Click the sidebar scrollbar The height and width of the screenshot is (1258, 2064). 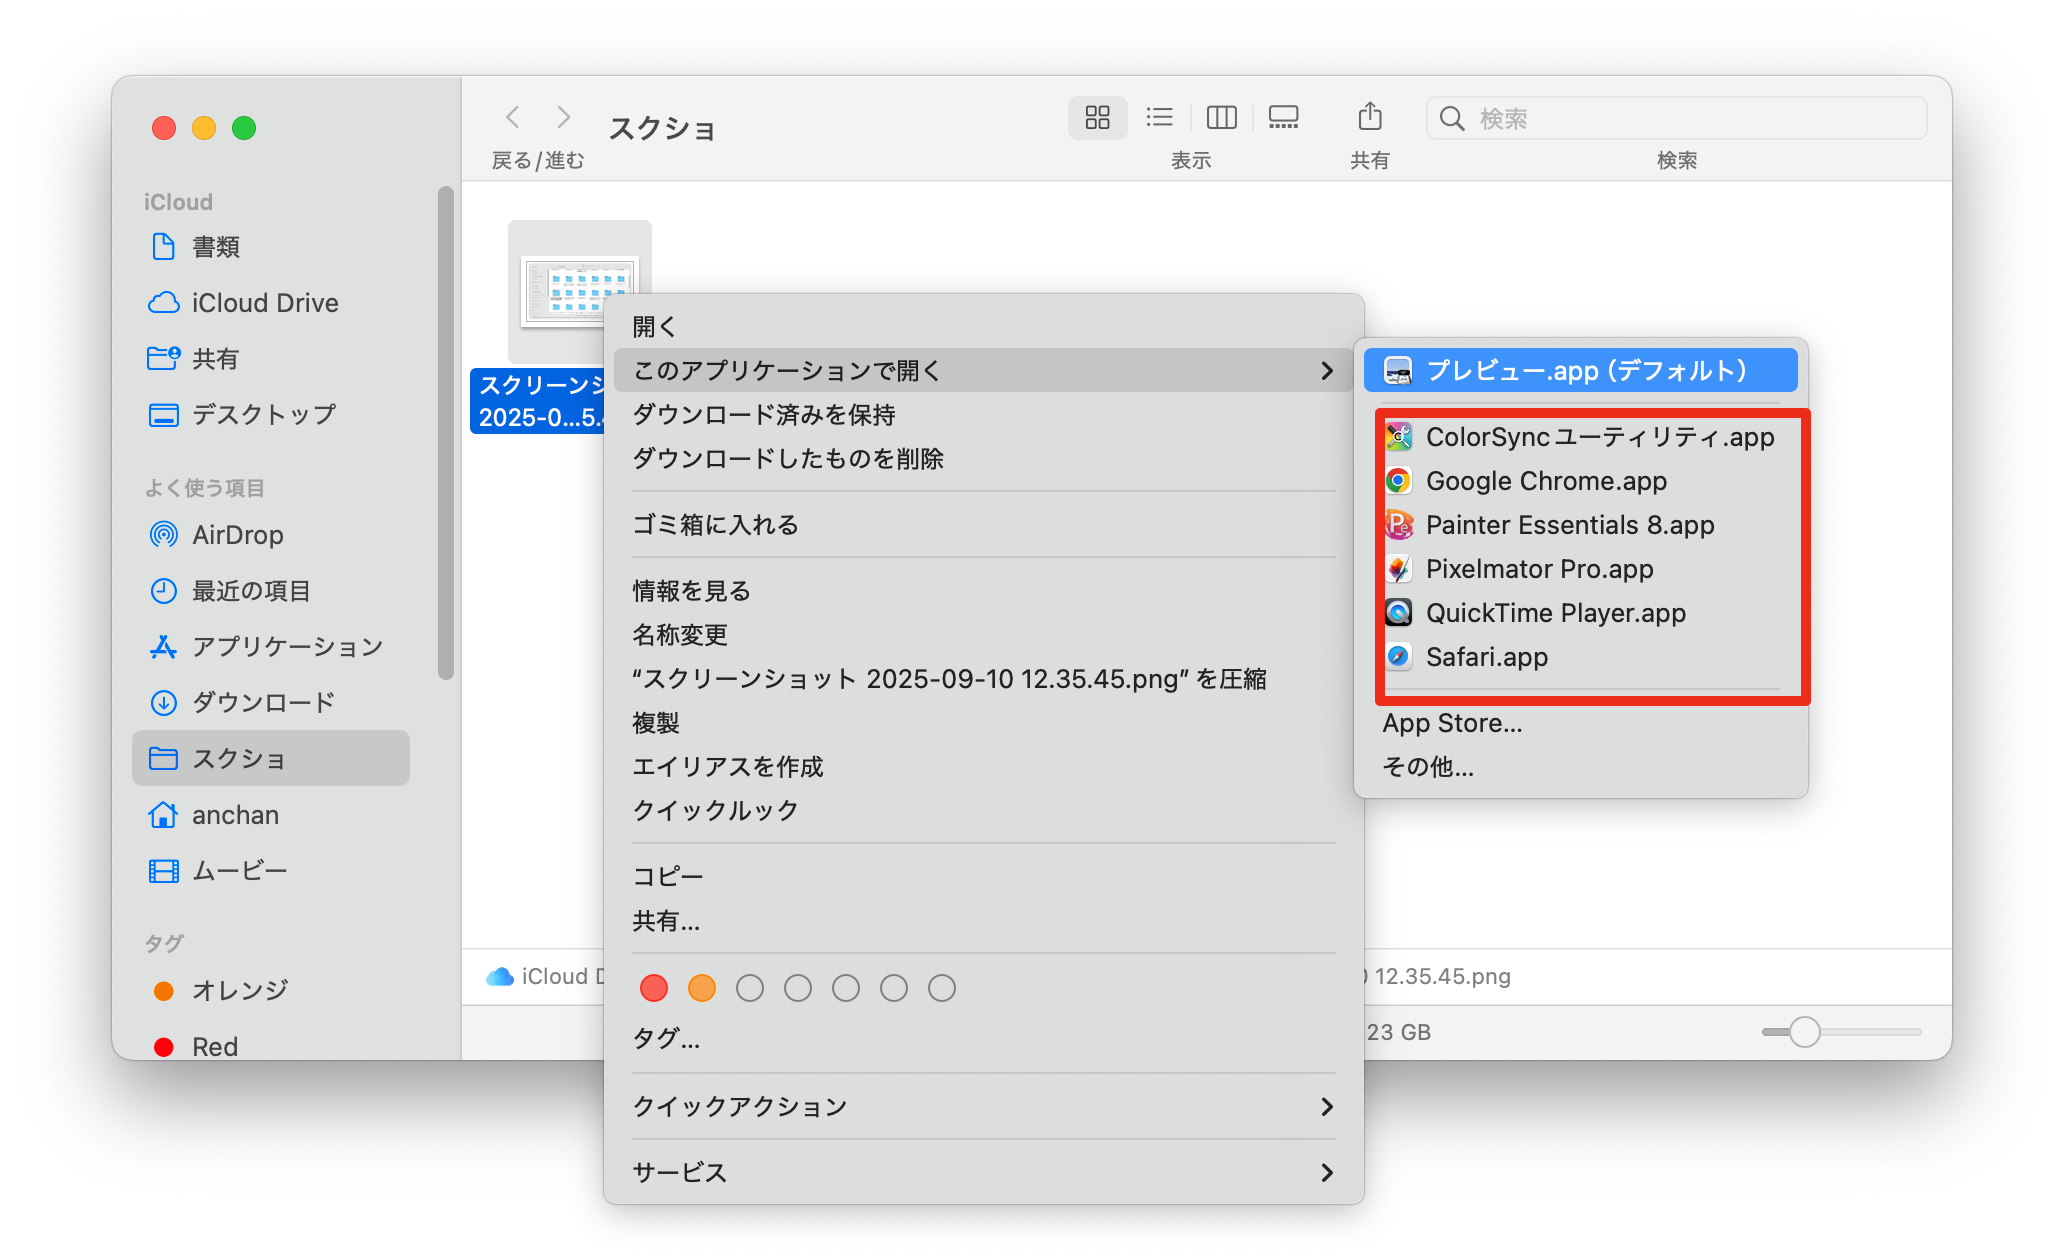tap(446, 432)
